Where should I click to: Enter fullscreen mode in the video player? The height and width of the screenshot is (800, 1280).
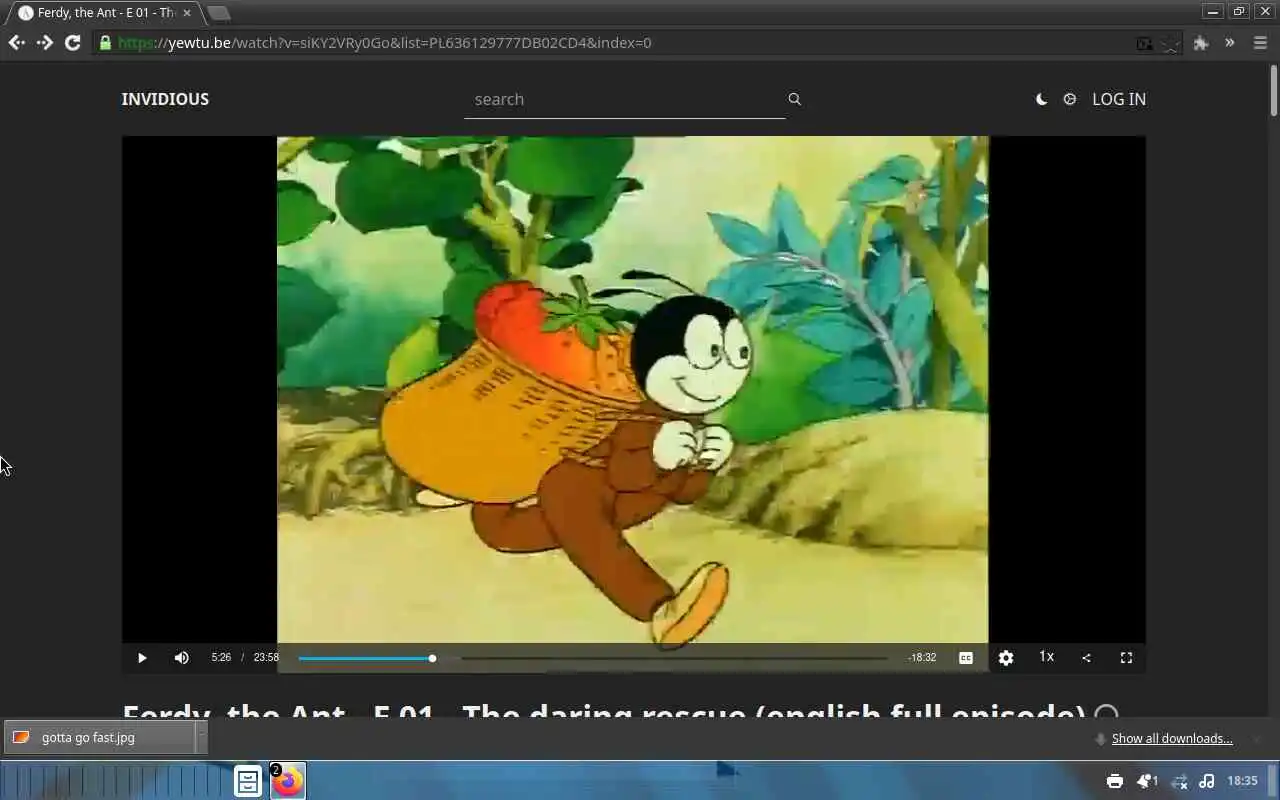coord(1126,658)
